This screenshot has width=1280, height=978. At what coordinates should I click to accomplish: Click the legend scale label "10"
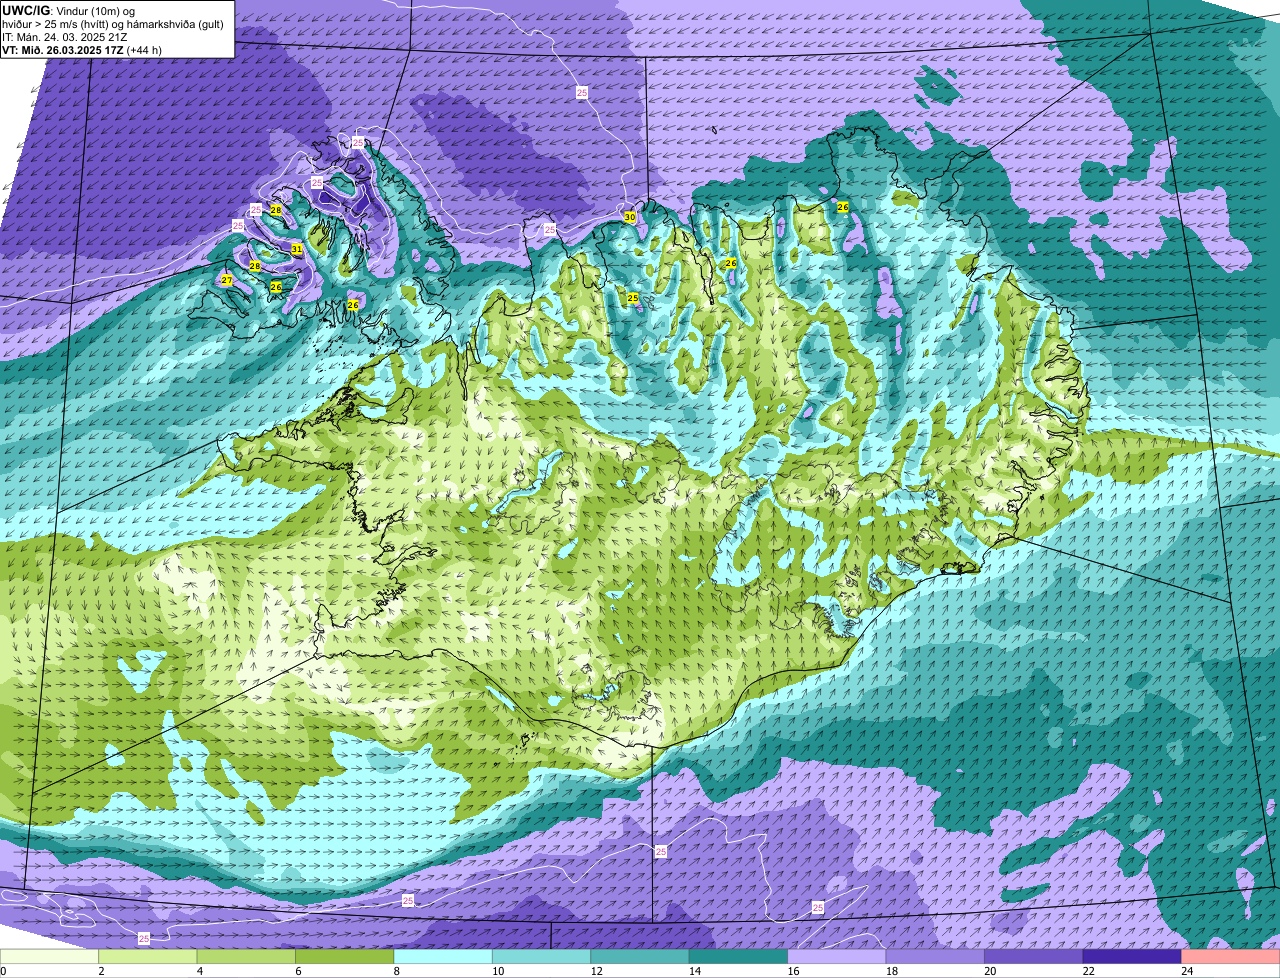coord(497,970)
